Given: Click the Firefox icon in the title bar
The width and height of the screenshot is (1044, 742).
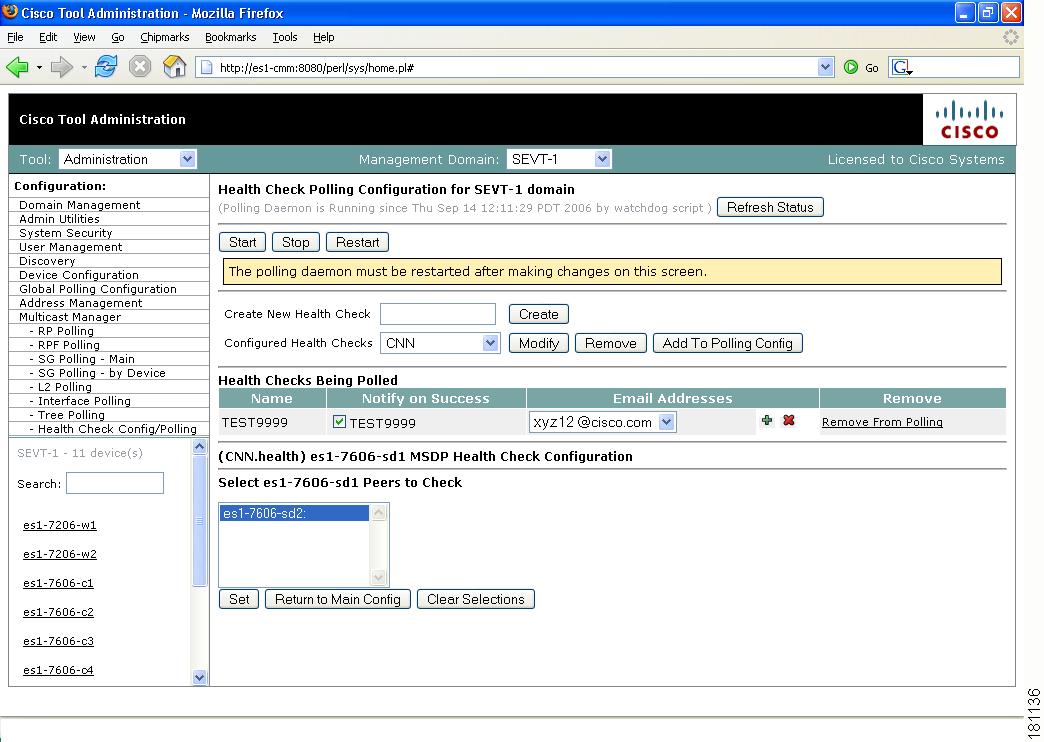Looking at the screenshot, I should (10, 11).
